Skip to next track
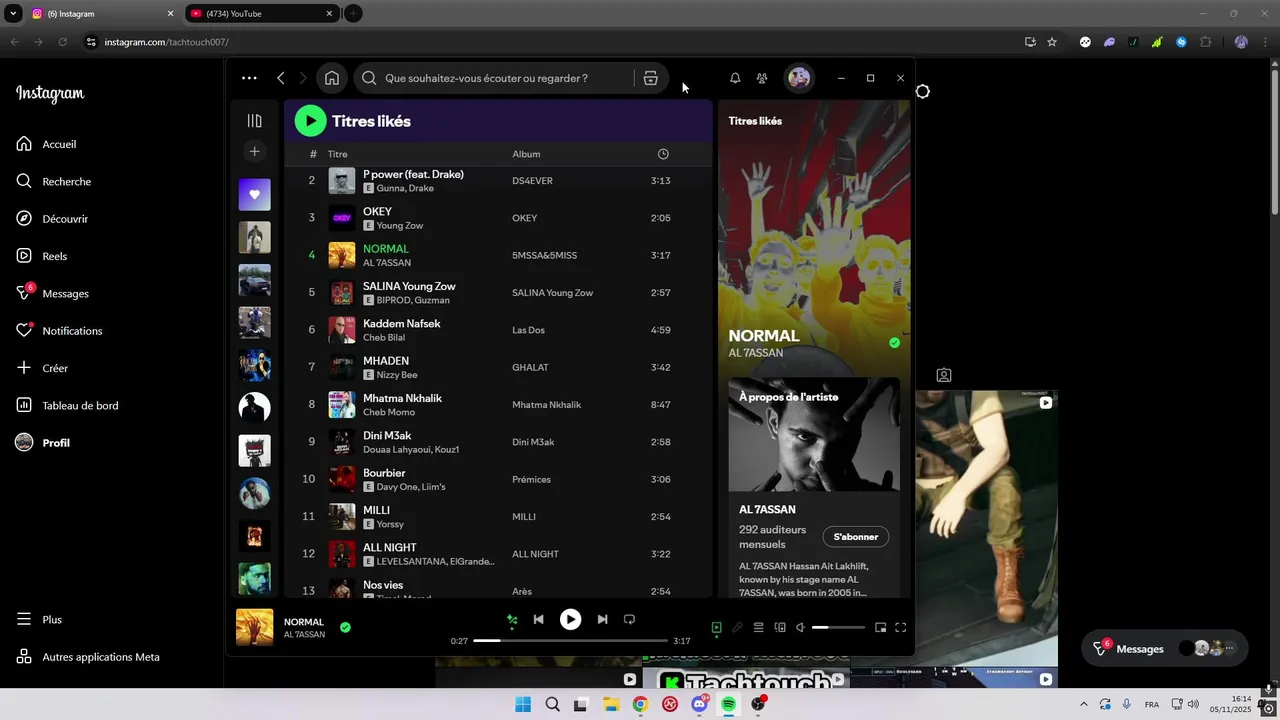1280x720 pixels. [602, 620]
